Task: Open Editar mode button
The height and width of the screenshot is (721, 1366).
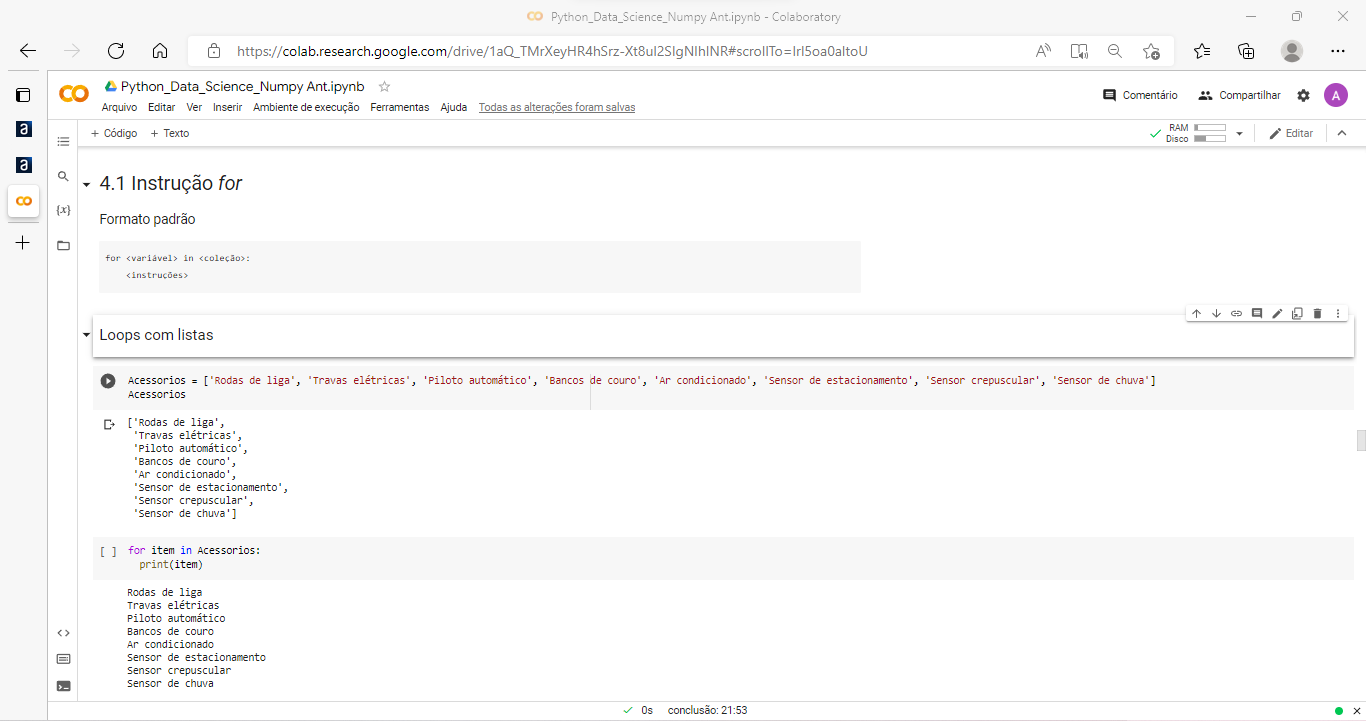Action: click(x=1291, y=133)
